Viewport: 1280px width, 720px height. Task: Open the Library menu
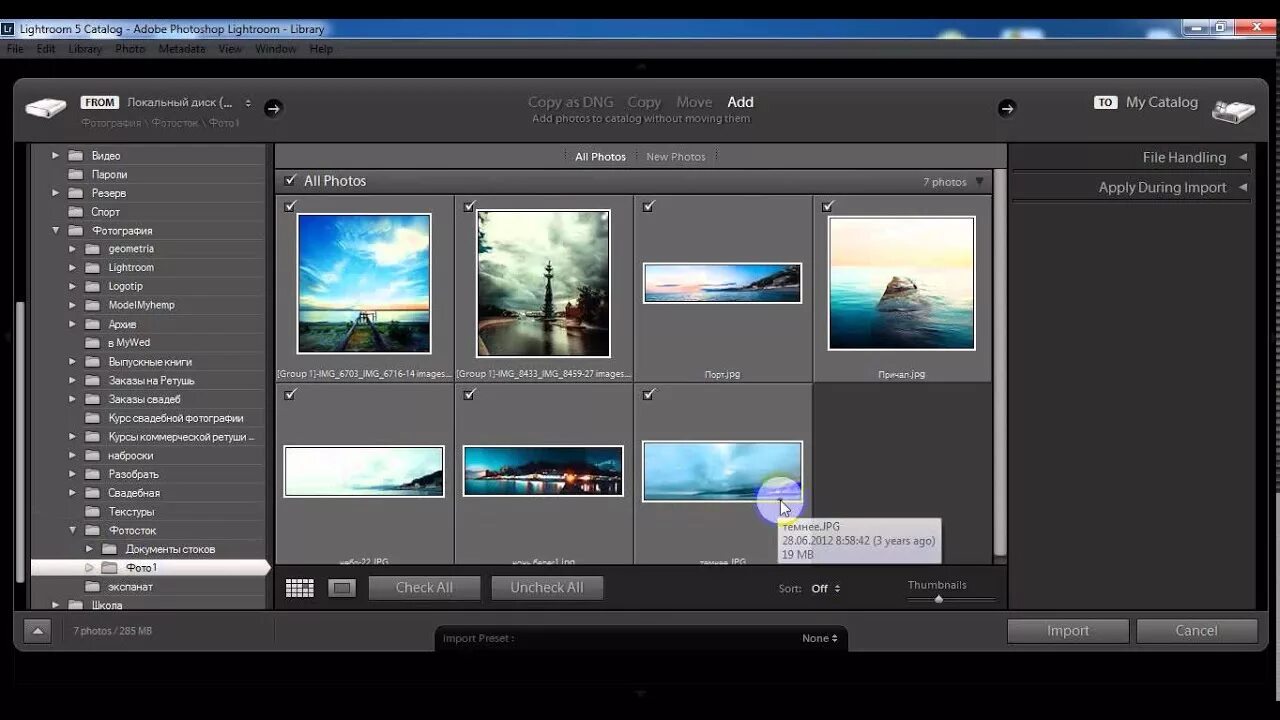(x=85, y=49)
